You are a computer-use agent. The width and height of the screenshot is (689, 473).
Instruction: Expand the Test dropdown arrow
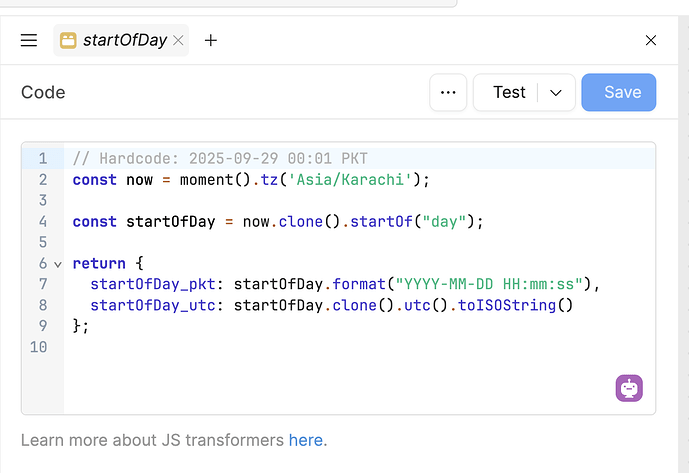point(556,92)
